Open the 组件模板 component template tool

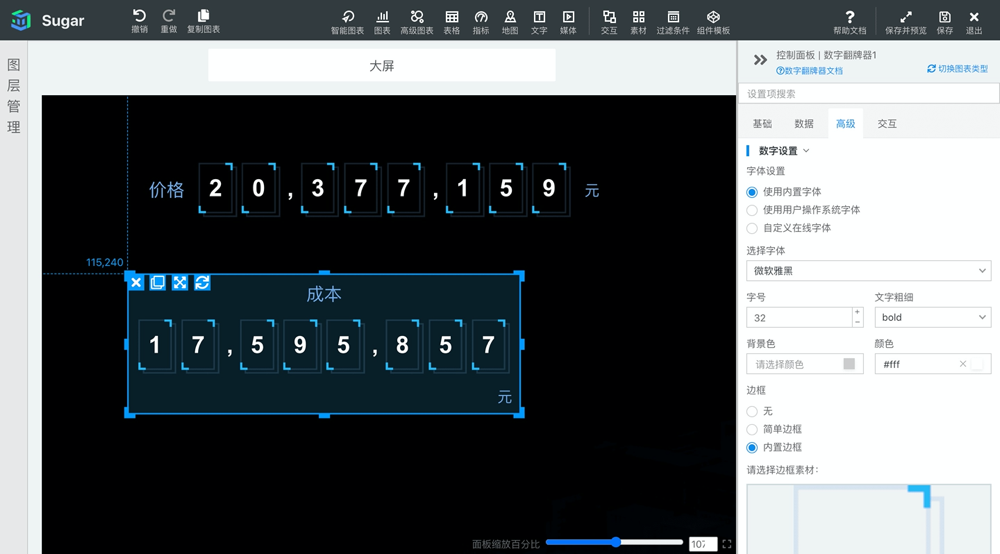[713, 22]
